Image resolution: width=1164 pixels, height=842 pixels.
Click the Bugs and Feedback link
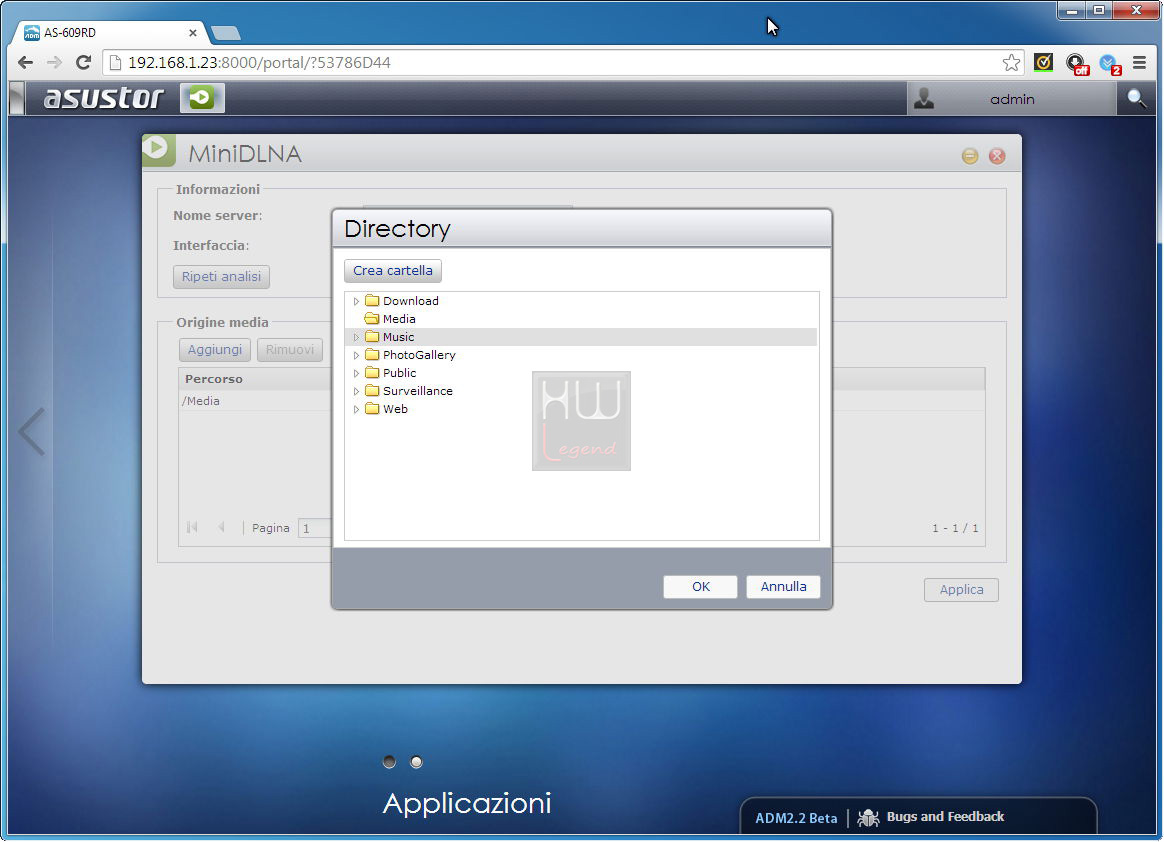(945, 817)
